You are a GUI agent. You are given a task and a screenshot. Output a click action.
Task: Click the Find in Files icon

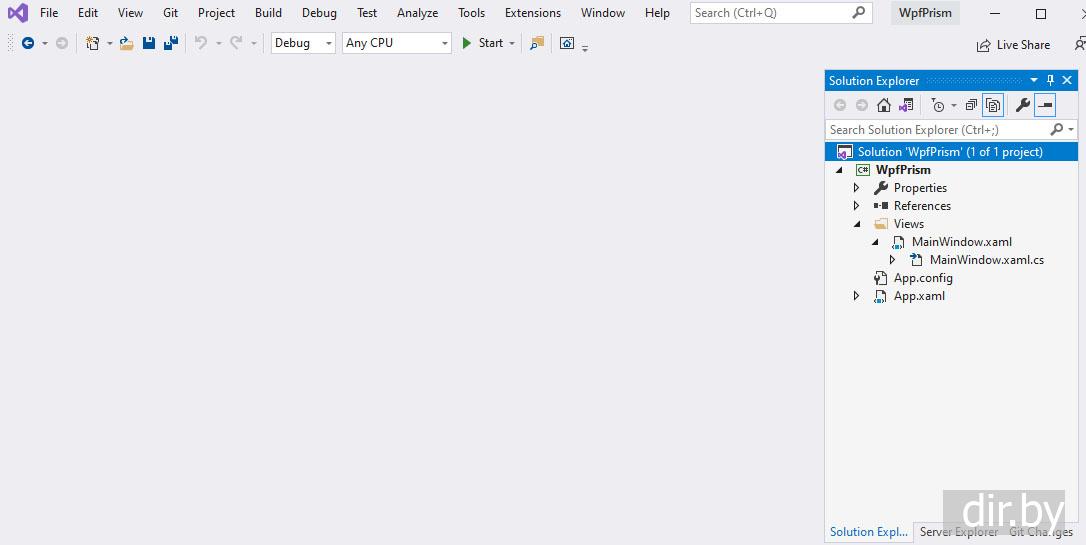pos(537,43)
